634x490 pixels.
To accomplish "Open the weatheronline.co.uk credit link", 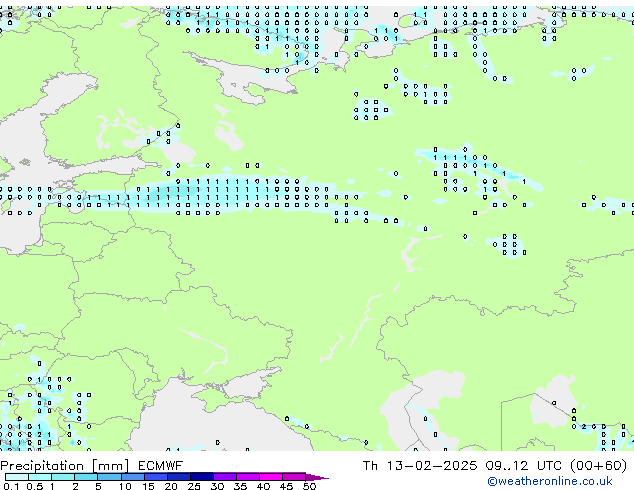I will [x=549, y=481].
